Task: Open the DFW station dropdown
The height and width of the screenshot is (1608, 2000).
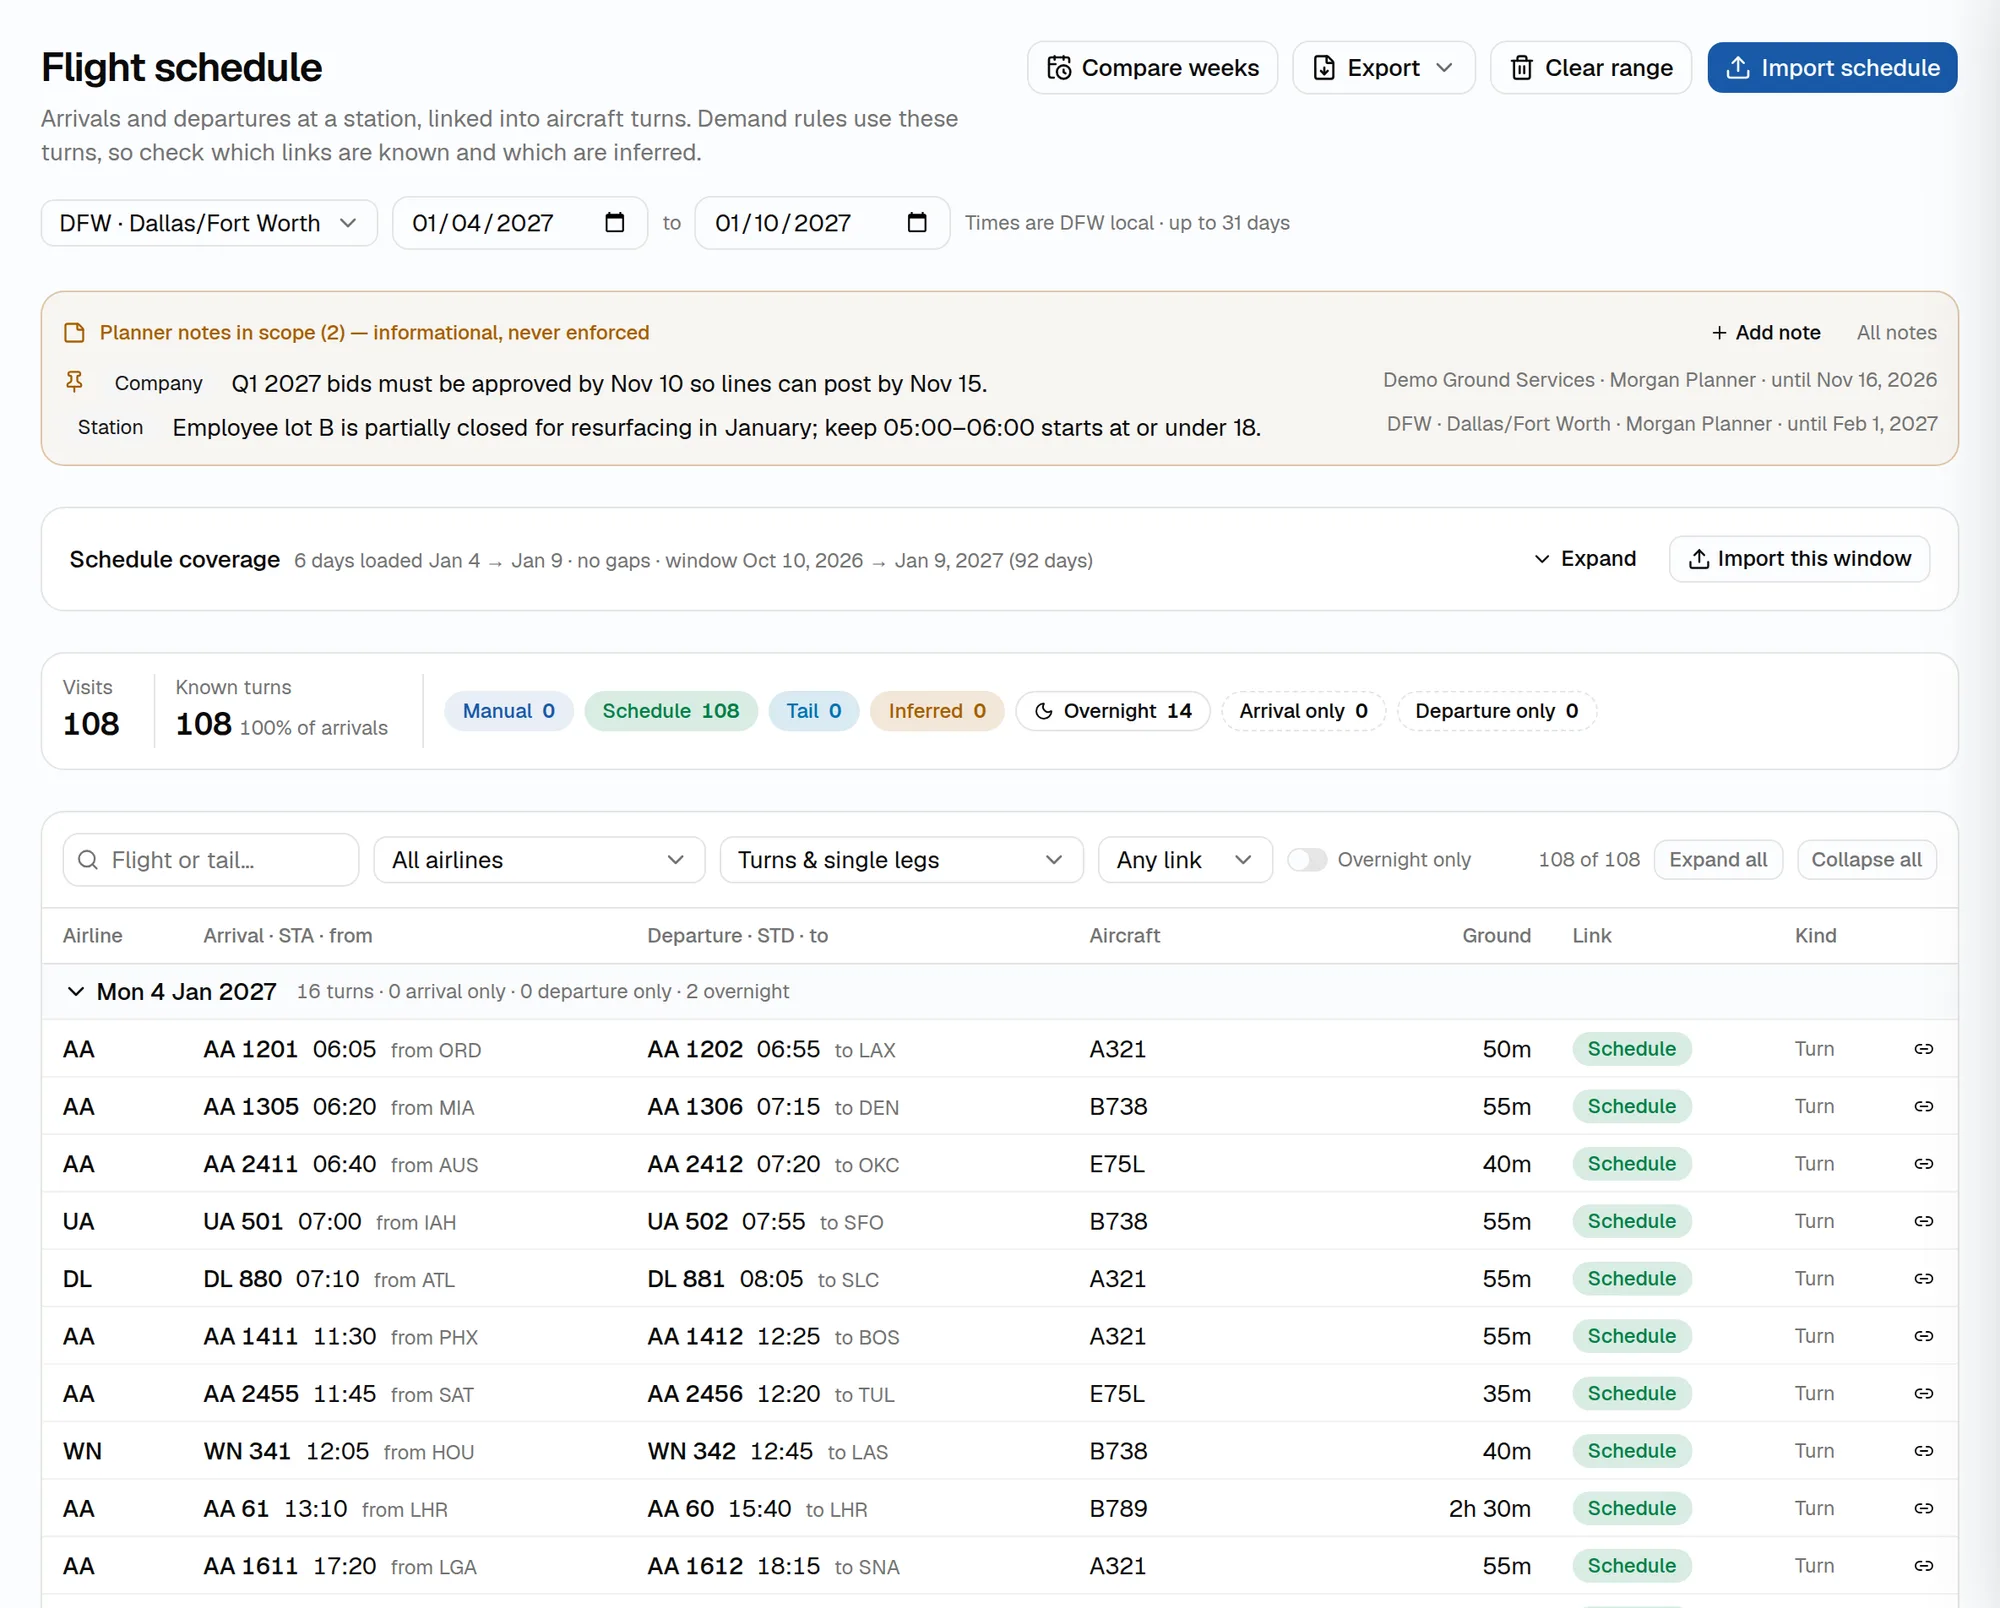Action: tap(209, 223)
